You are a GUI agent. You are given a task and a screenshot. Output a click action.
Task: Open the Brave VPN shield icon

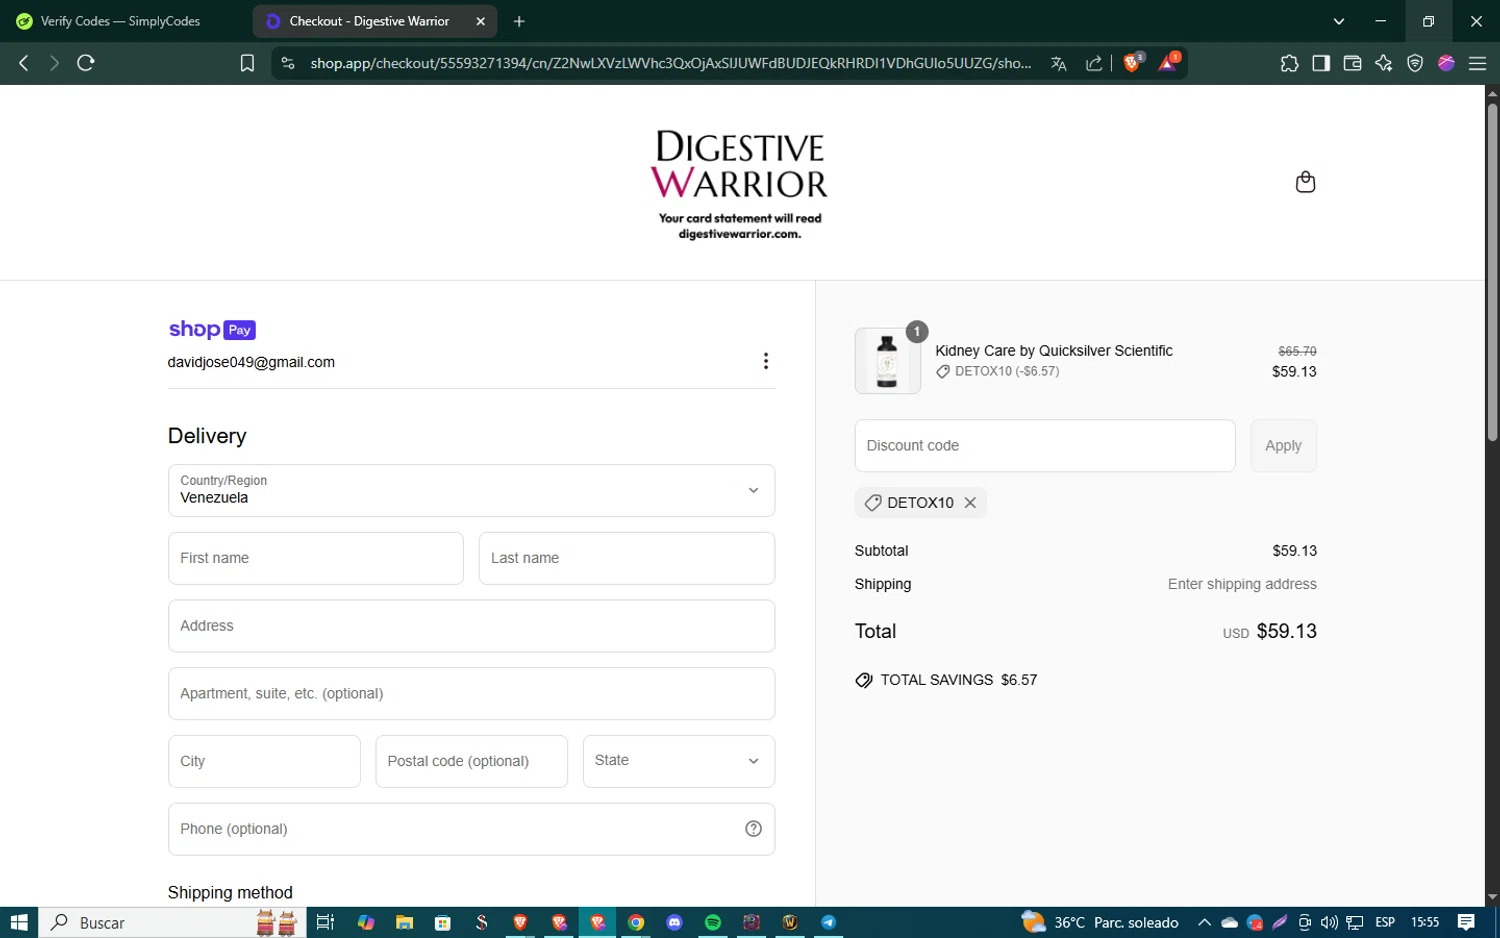tap(1415, 63)
